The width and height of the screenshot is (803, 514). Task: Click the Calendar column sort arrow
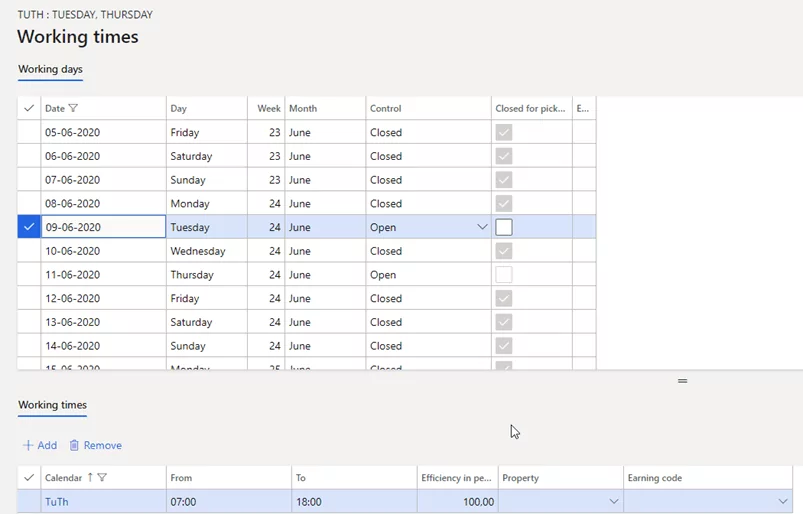(90, 477)
